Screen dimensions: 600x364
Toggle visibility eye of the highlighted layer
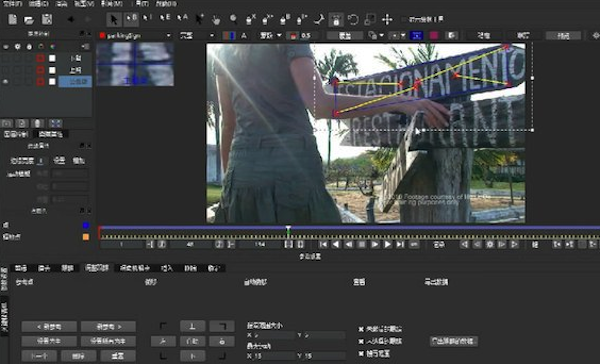[6, 82]
